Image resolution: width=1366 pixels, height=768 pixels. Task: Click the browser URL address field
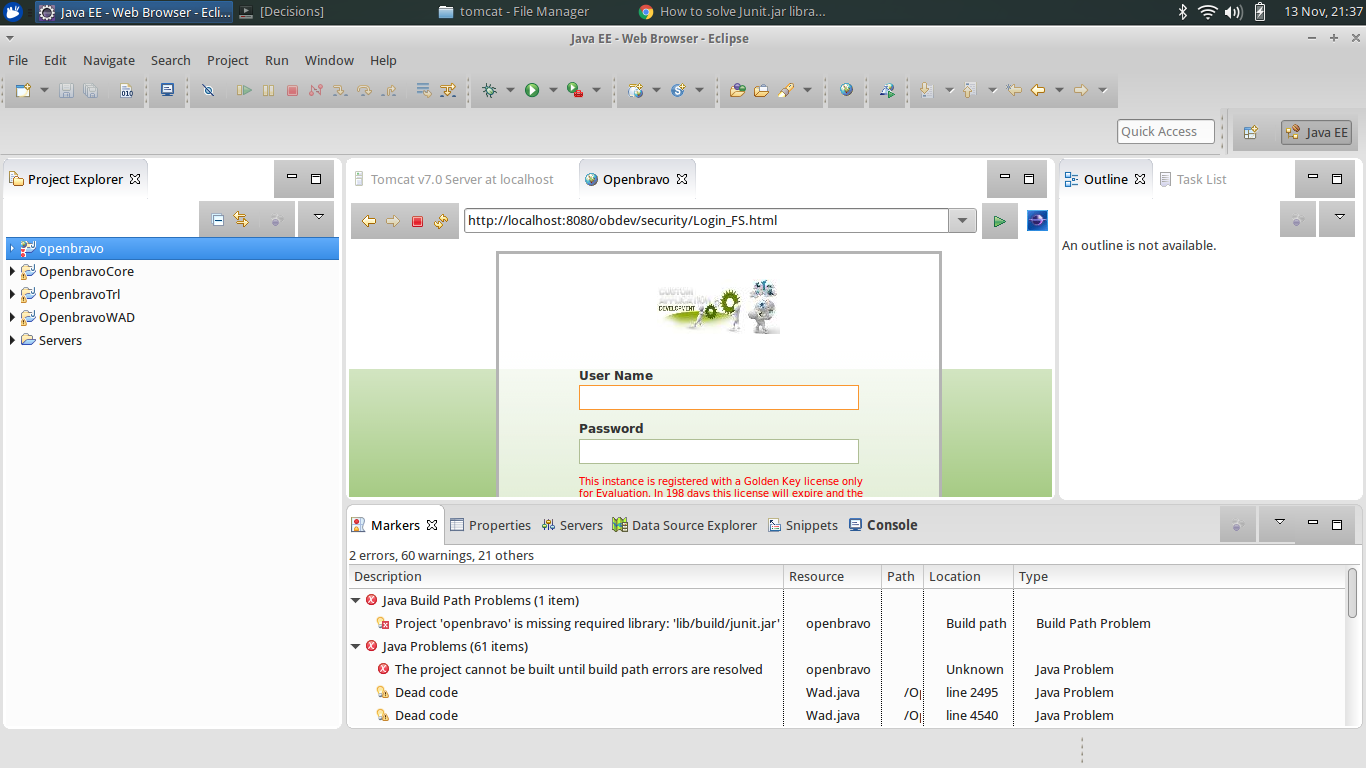tap(706, 221)
